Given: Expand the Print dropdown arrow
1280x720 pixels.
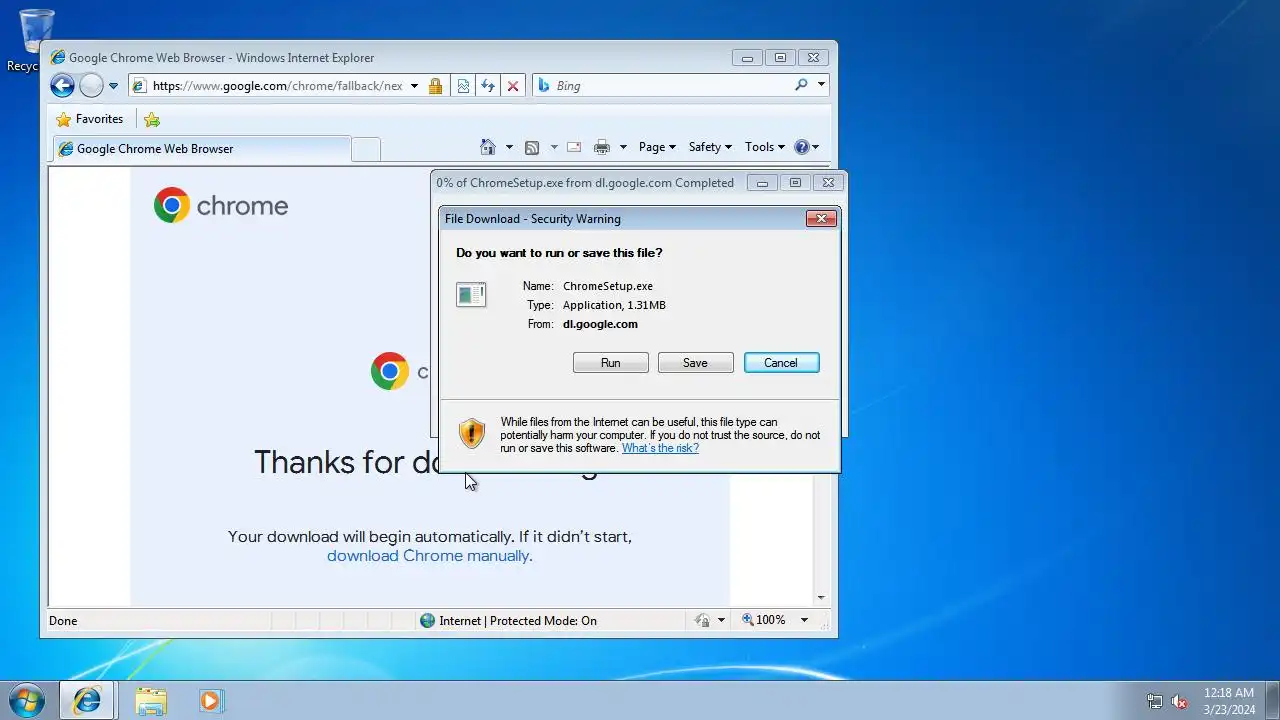Looking at the screenshot, I should (623, 147).
